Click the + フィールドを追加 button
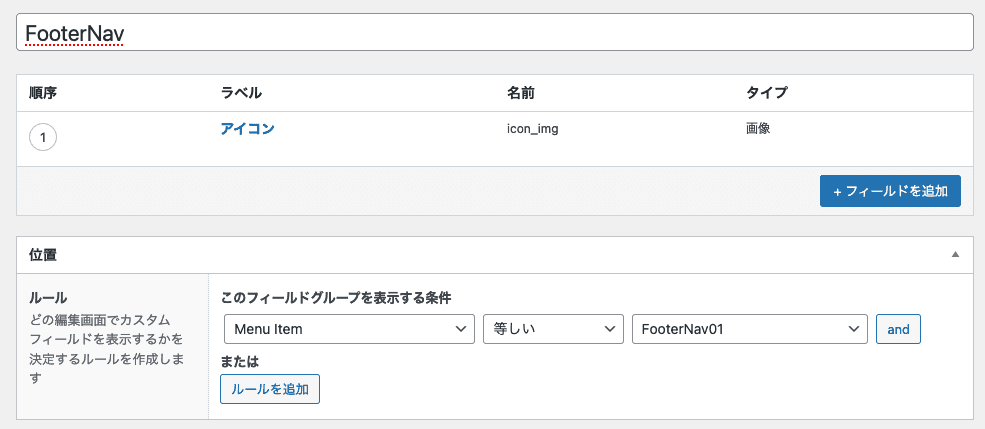 click(x=890, y=191)
